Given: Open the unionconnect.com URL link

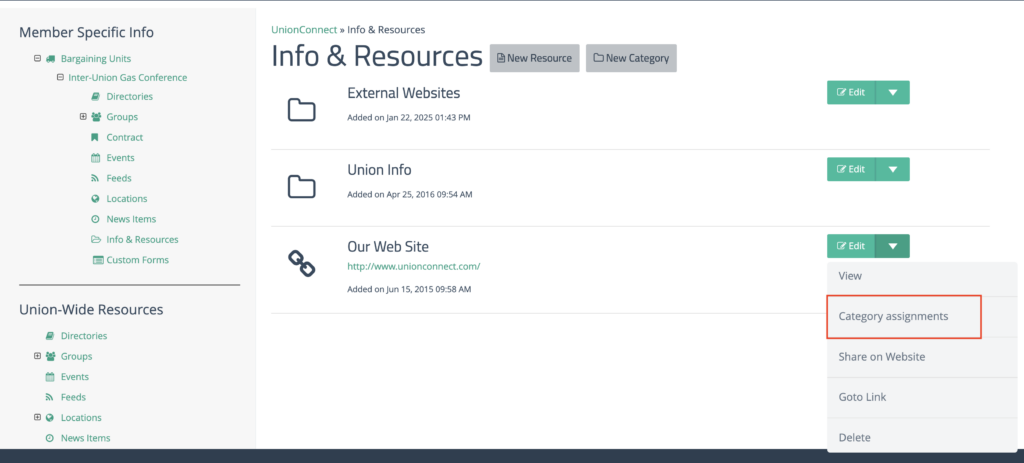Looking at the screenshot, I should click(x=414, y=267).
